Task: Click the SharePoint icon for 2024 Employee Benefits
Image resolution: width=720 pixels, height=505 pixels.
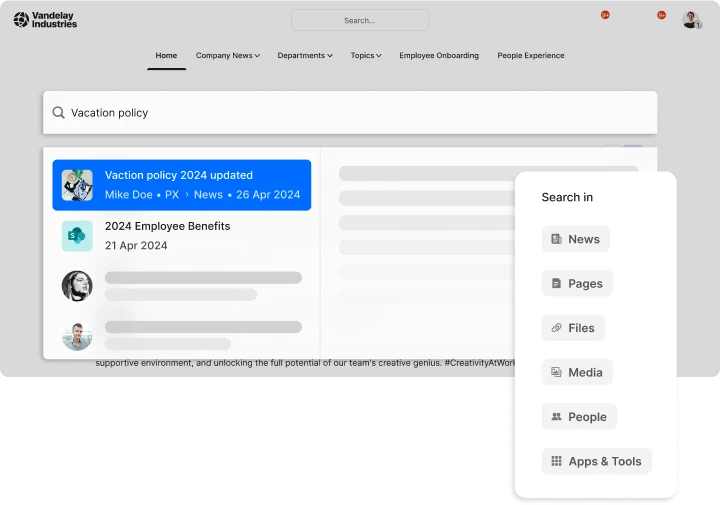Action: [x=77, y=236]
